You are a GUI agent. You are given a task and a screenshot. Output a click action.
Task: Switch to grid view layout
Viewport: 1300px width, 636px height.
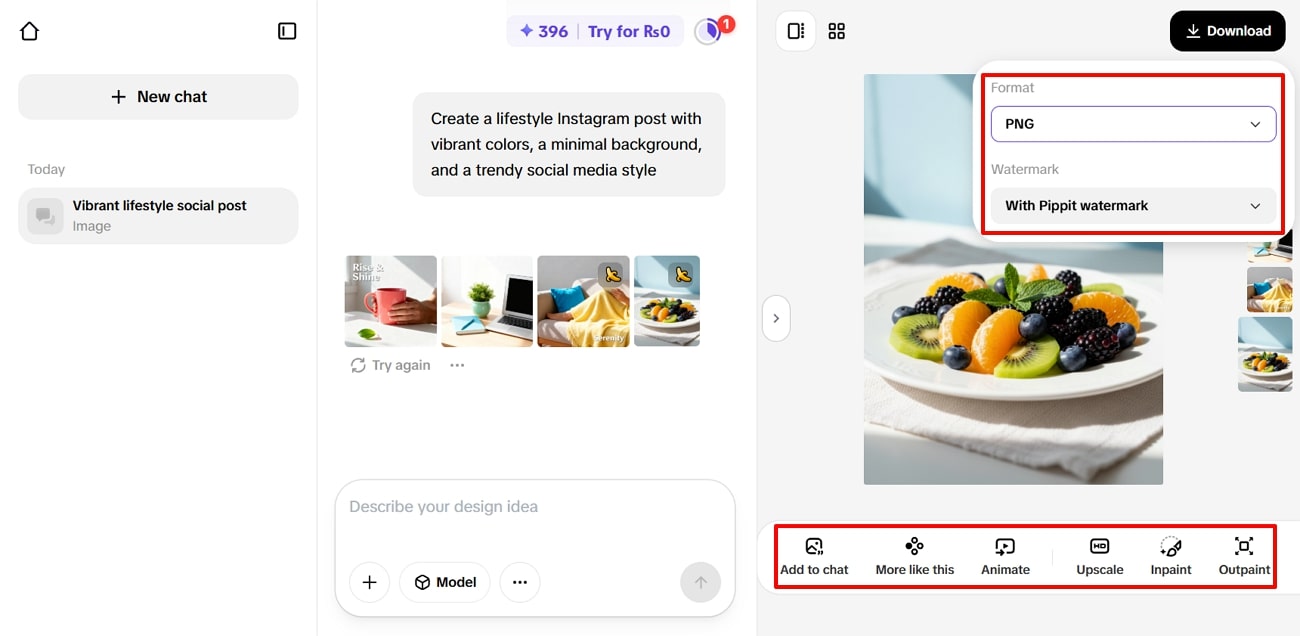(837, 31)
